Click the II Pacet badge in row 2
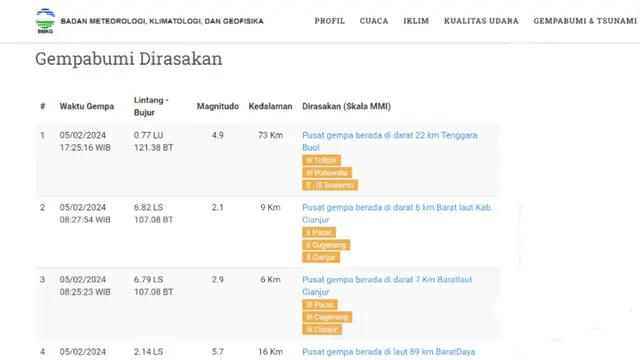The width and height of the screenshot is (640, 360). [319, 233]
